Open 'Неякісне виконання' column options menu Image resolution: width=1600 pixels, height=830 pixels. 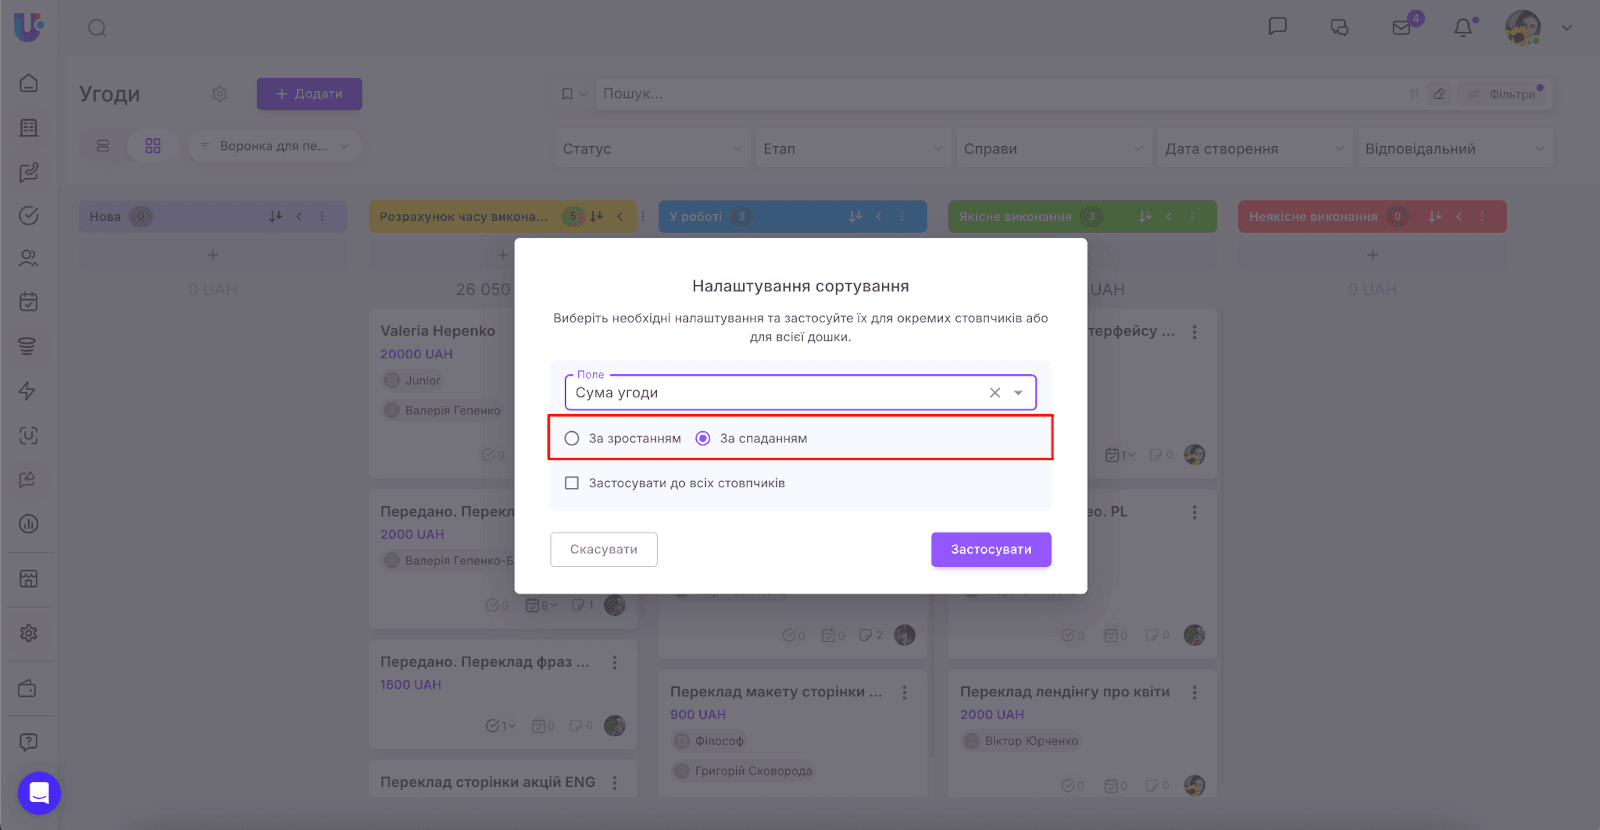1482,216
